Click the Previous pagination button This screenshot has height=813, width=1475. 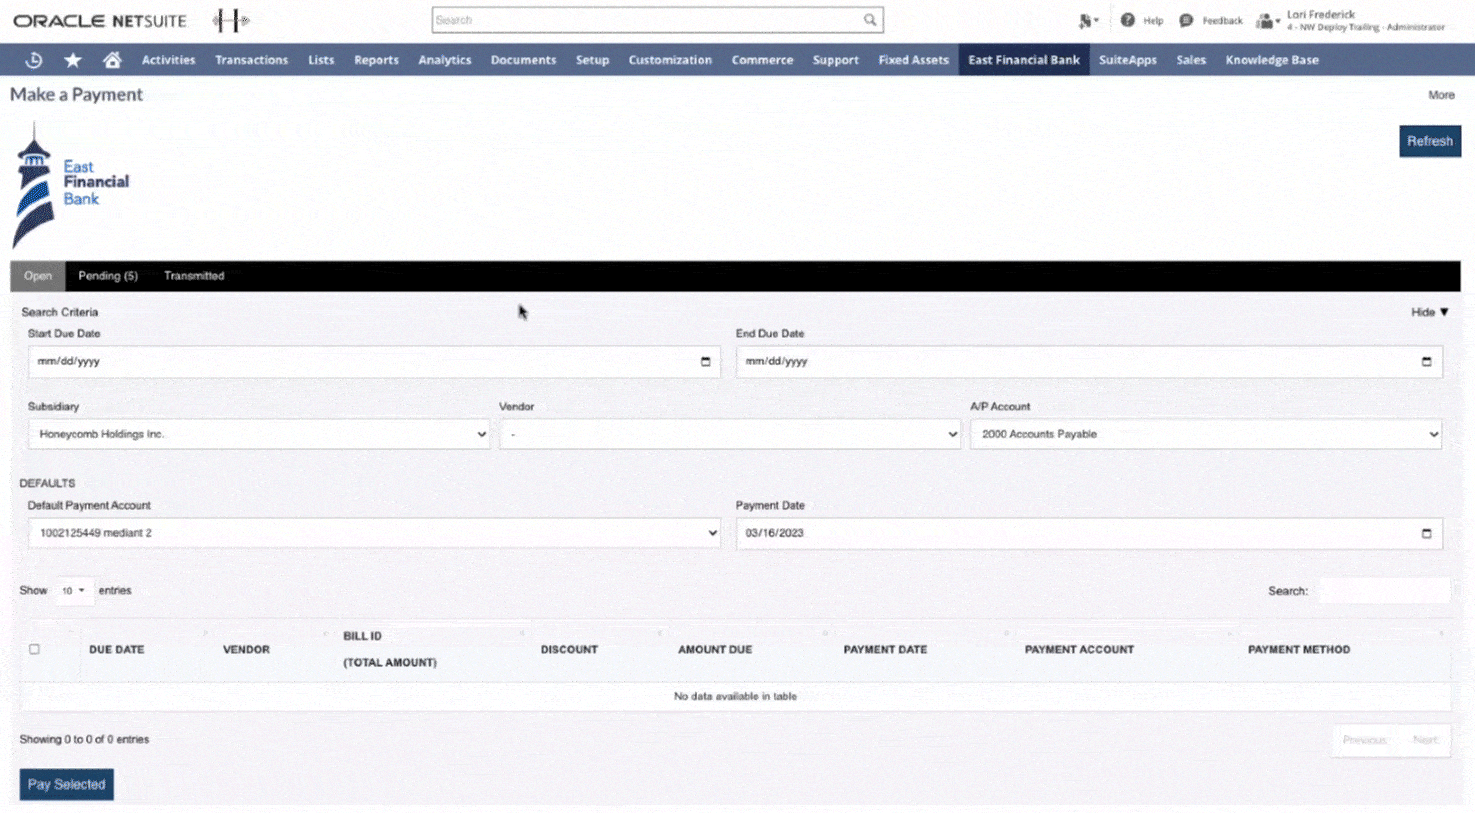pyautogui.click(x=1364, y=740)
